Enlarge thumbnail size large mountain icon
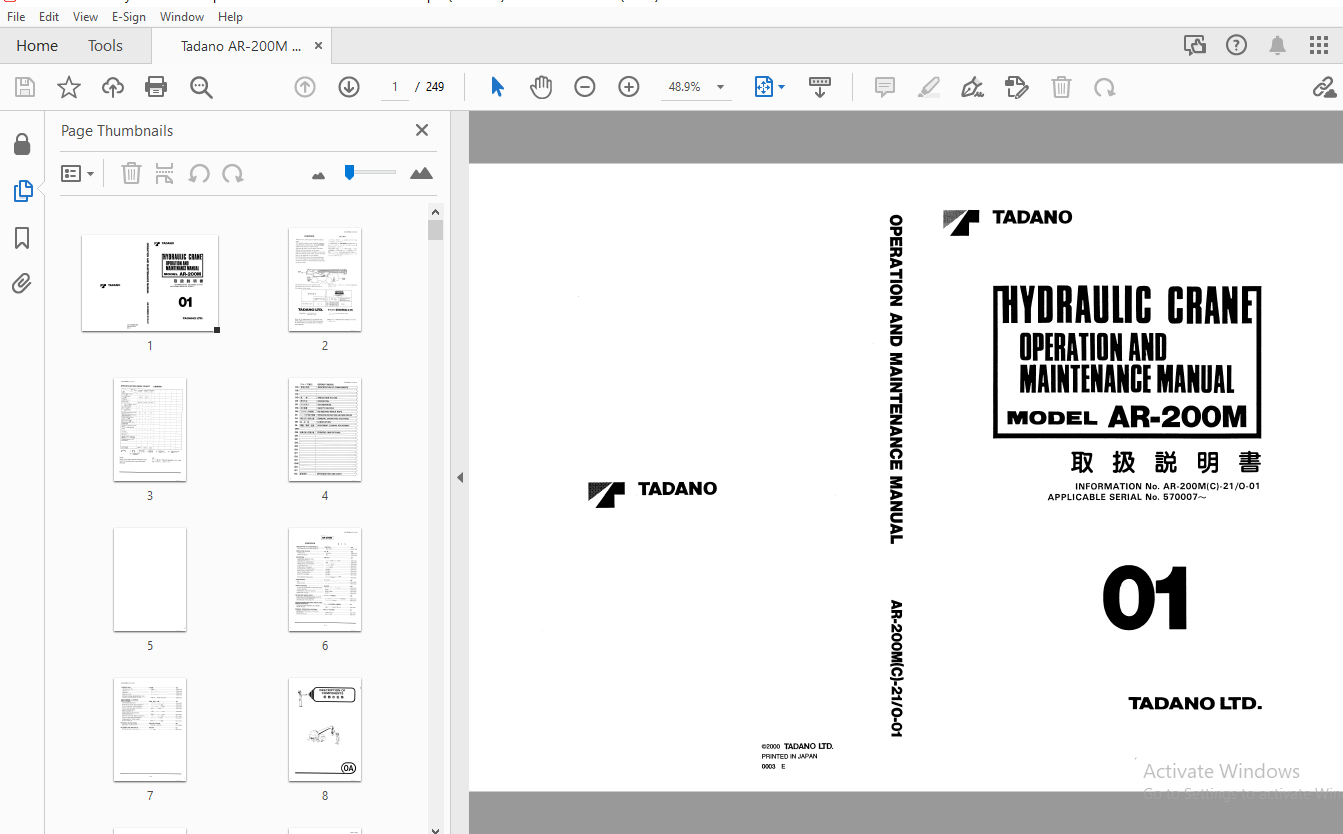The width and height of the screenshot is (1343, 834). (421, 173)
